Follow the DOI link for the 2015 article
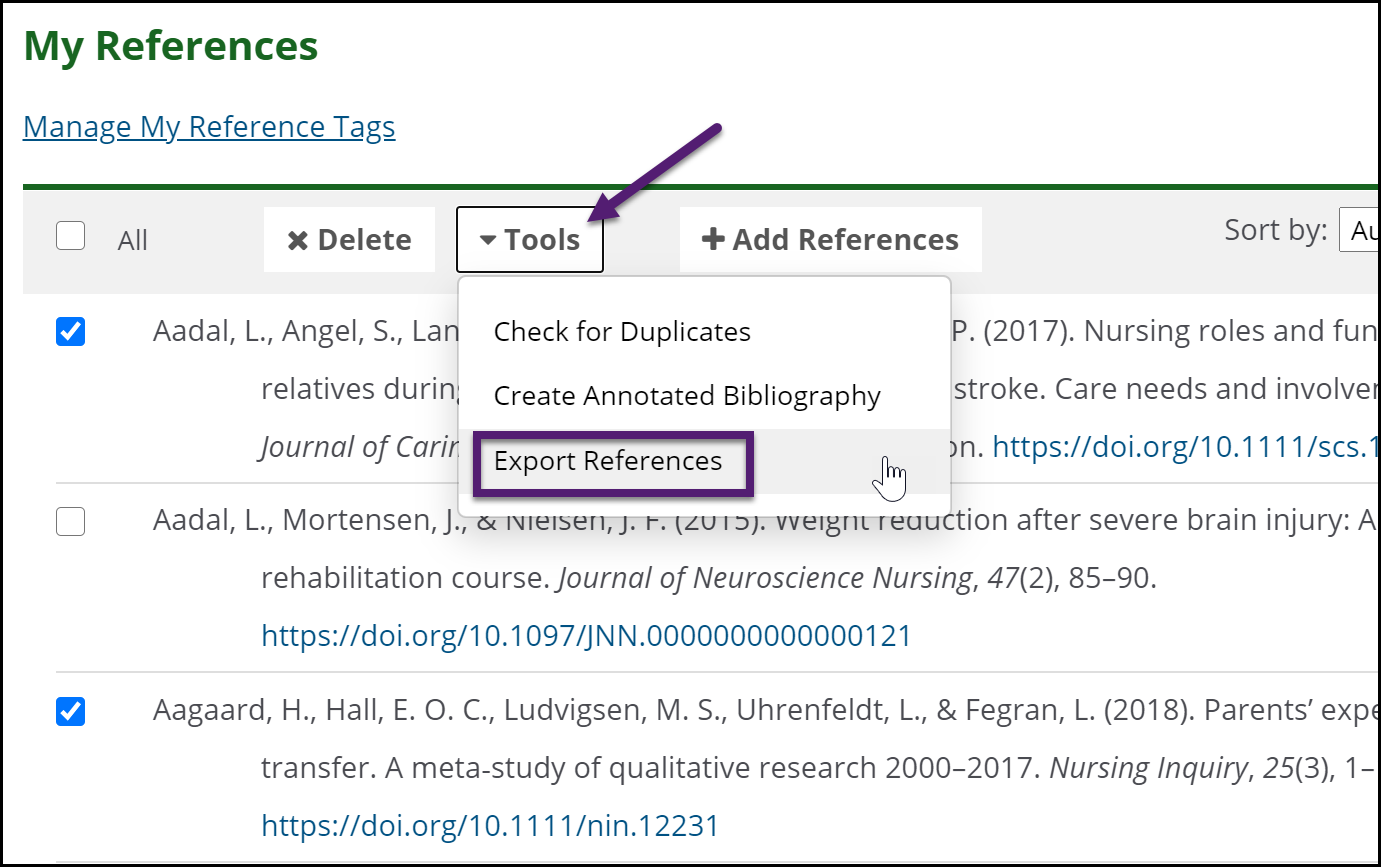The height and width of the screenshot is (867, 1381). coord(586,635)
